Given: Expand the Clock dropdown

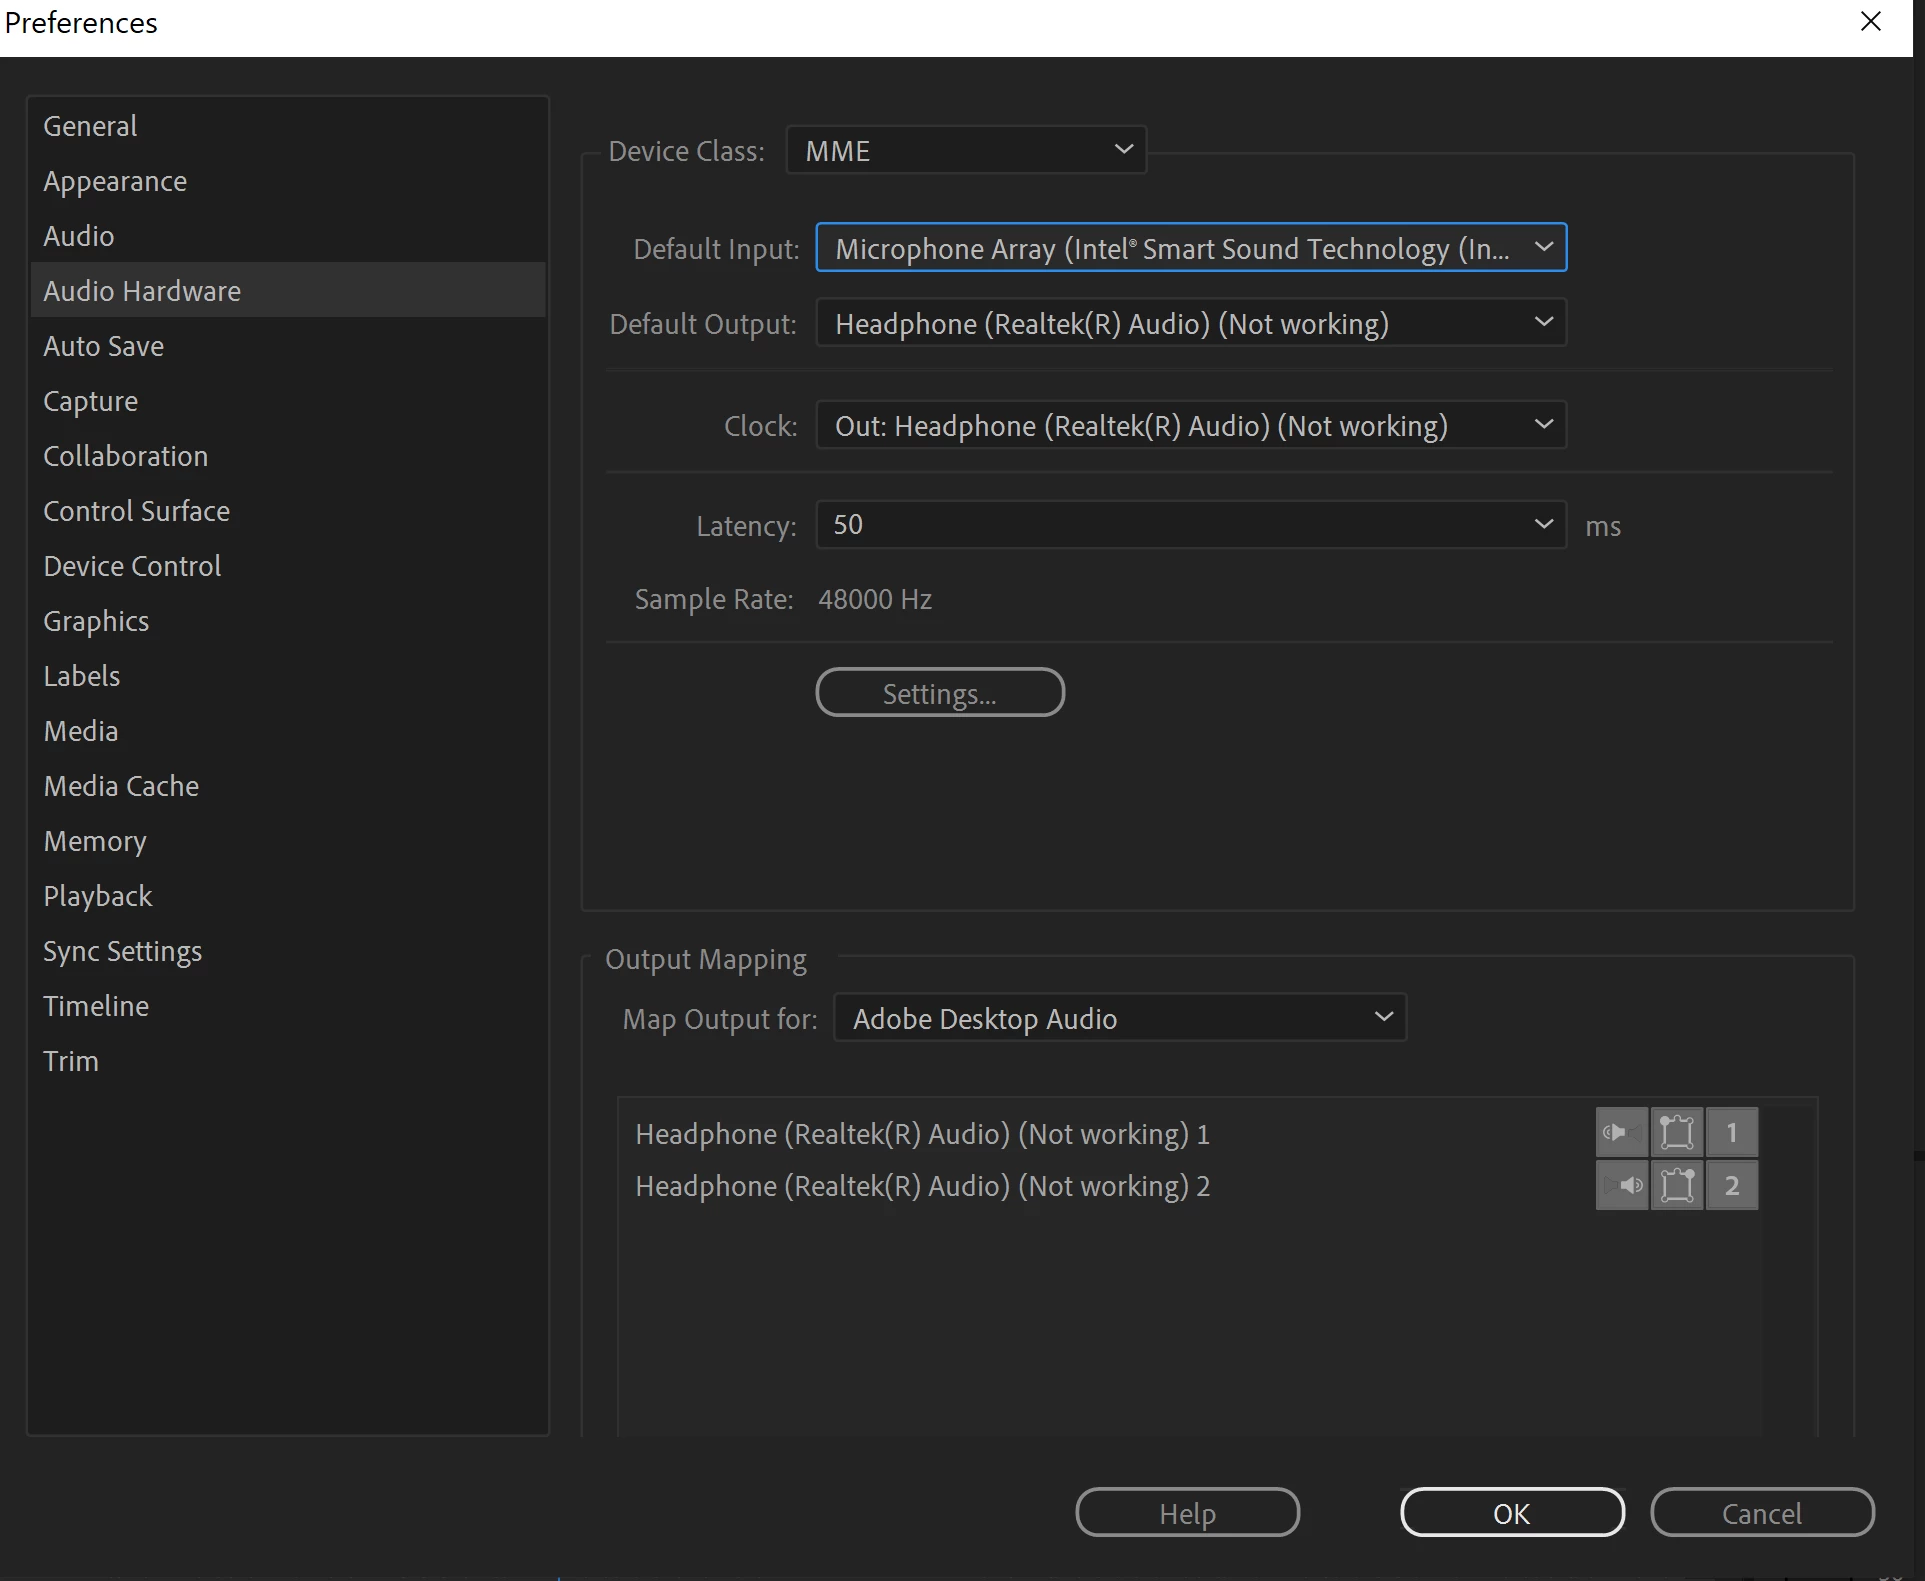Looking at the screenshot, I should [x=1190, y=425].
